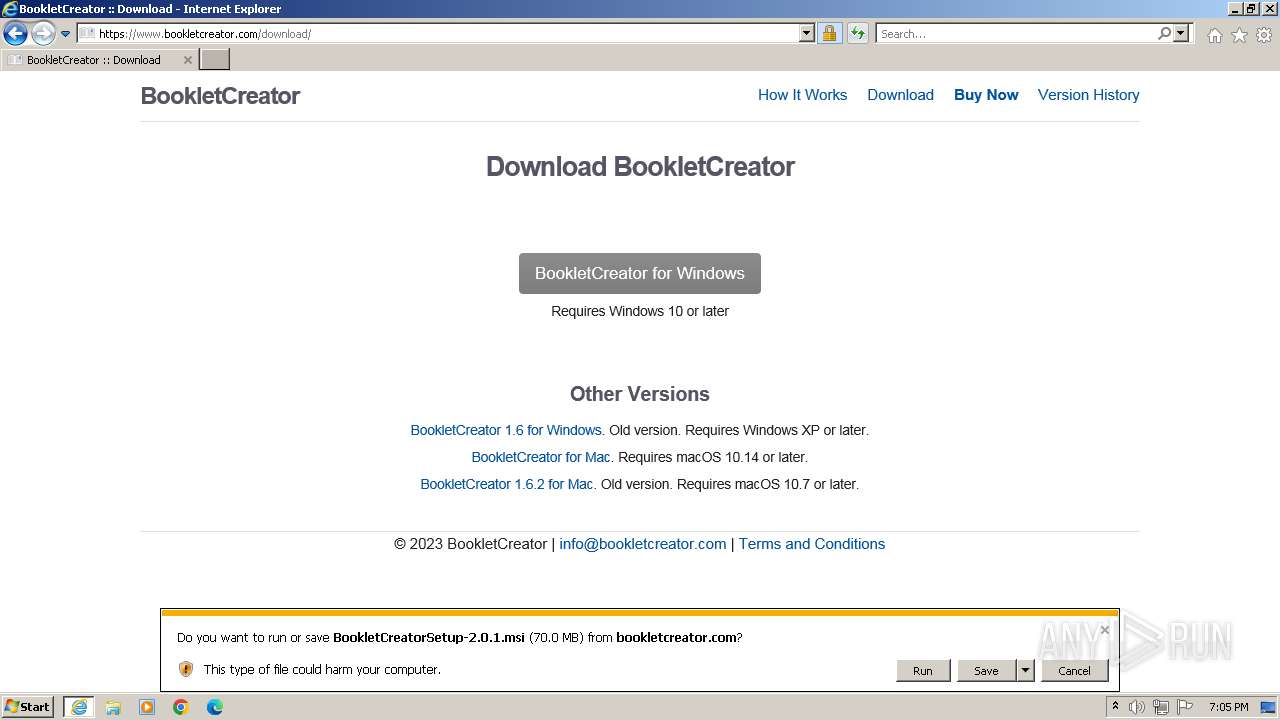Click the BookletCreator site logo
This screenshot has height=720, width=1280.
coord(220,96)
